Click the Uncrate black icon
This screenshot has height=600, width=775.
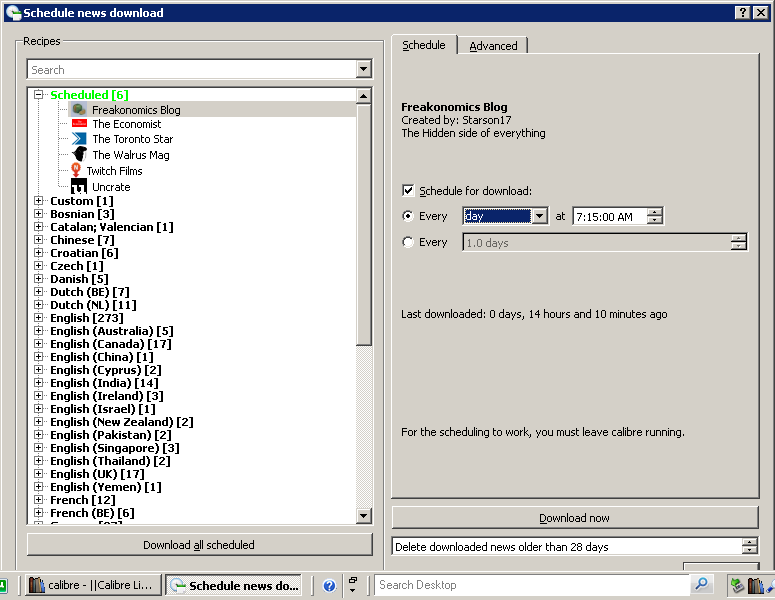coord(79,186)
